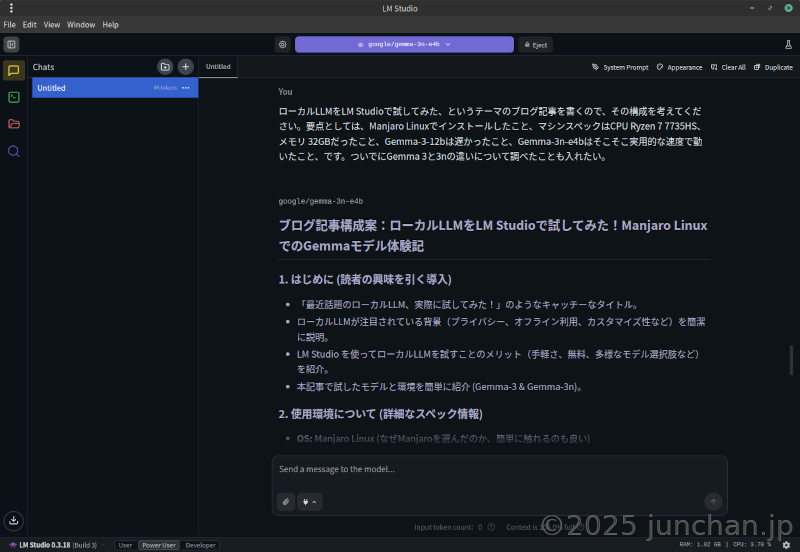The height and width of the screenshot is (552, 800).
Task: Switch to the Untitled chat tab
Action: (218, 67)
